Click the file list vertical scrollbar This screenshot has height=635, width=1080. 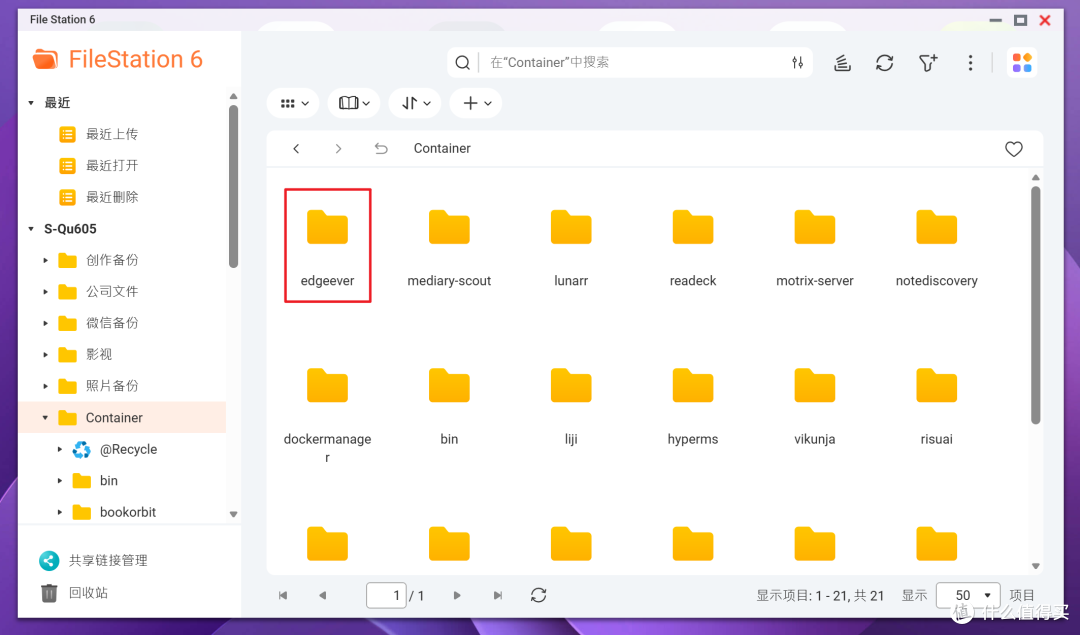pos(1035,306)
